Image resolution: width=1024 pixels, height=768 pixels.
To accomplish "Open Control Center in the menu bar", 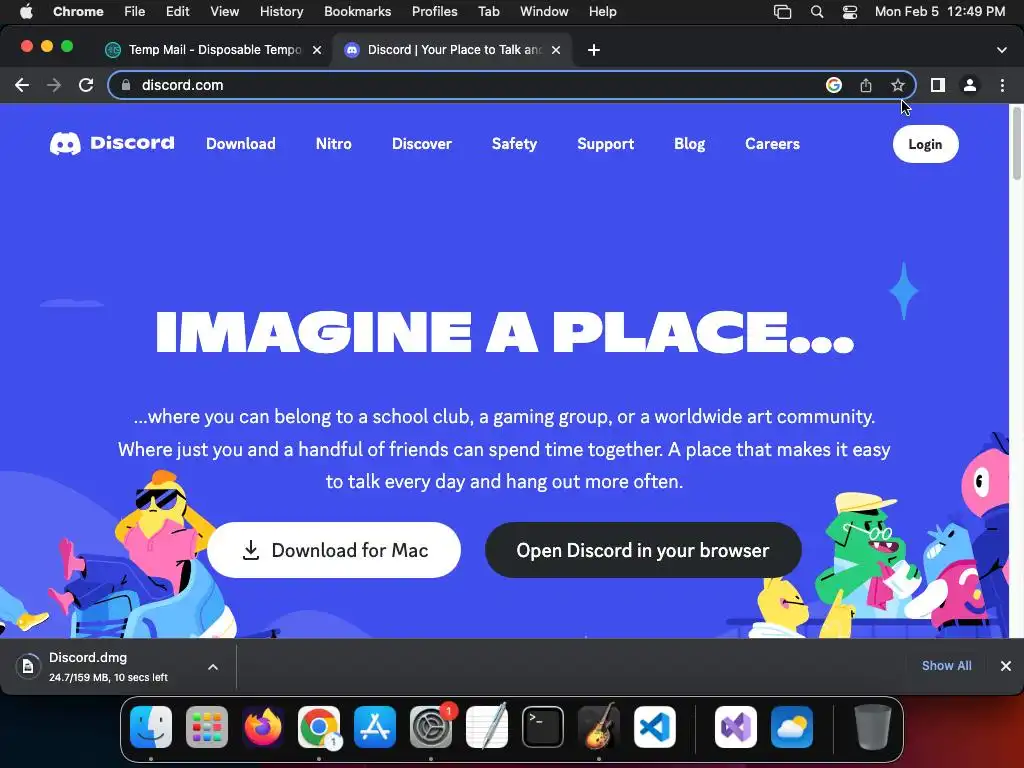I will click(850, 12).
